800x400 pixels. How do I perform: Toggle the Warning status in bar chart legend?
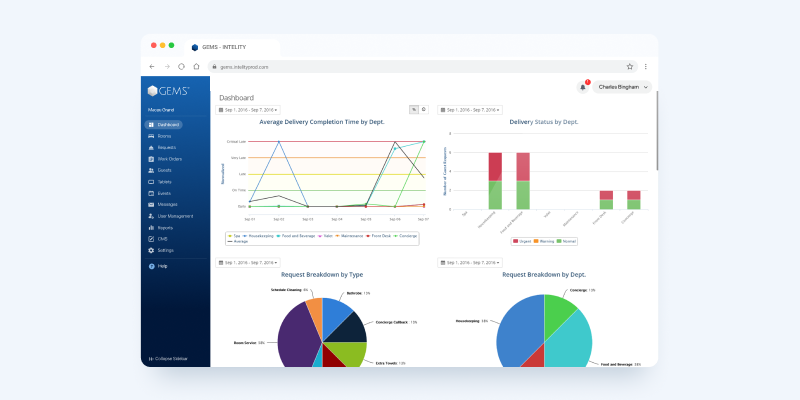(543, 241)
